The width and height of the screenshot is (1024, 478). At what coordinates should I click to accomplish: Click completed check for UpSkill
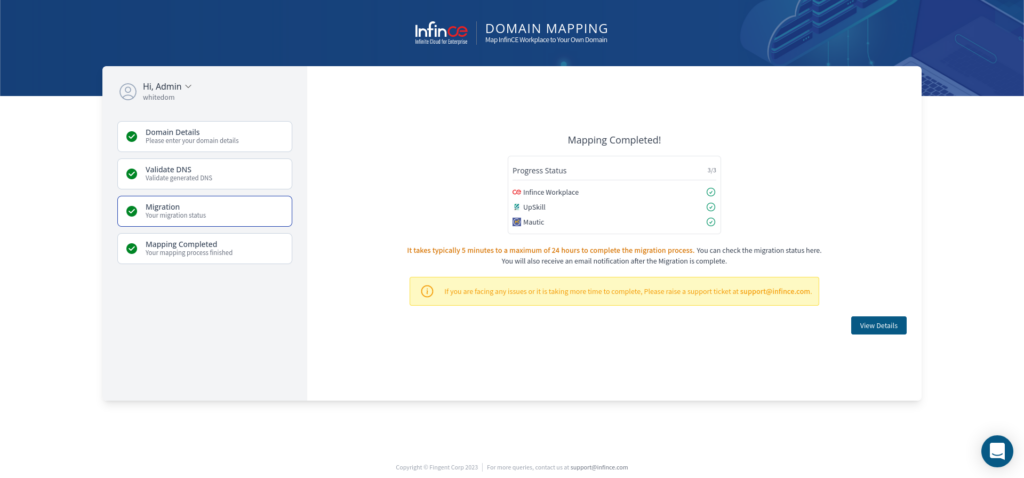coord(711,207)
